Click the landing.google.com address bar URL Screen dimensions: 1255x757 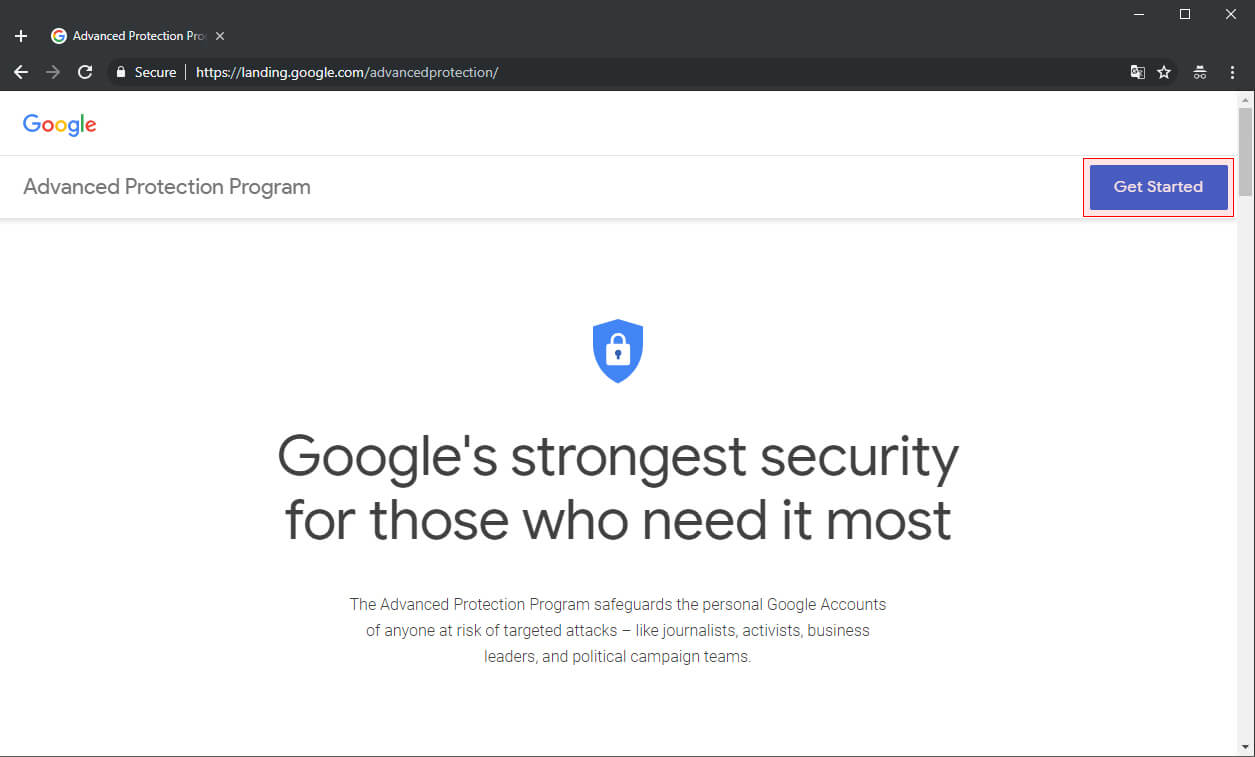pyautogui.click(x=347, y=71)
